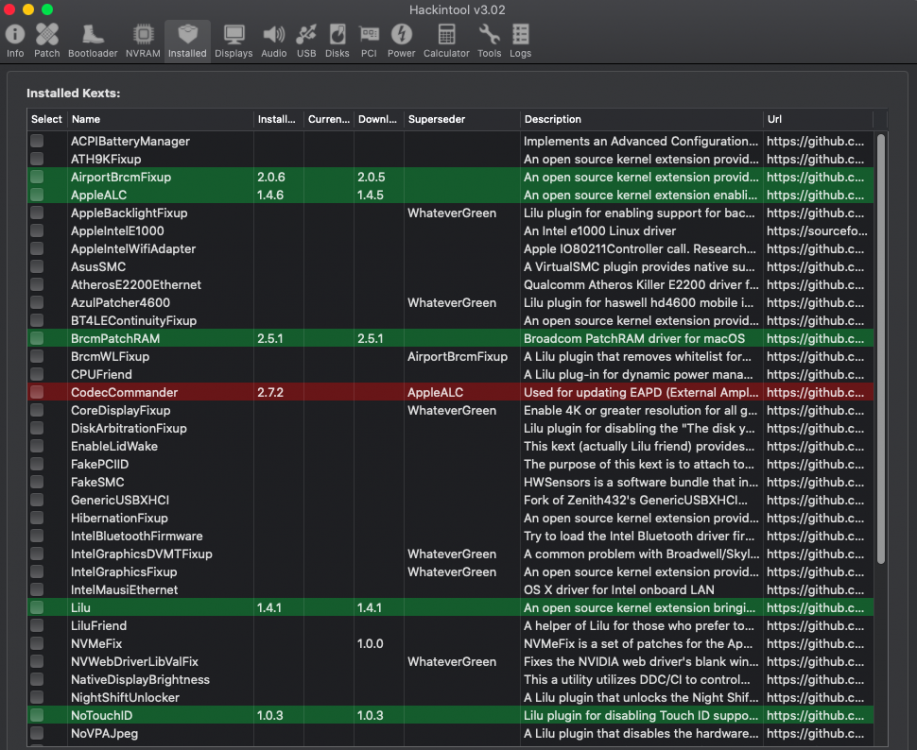Image resolution: width=917 pixels, height=750 pixels.
Task: Sort by Download version column header
Action: tap(378, 119)
